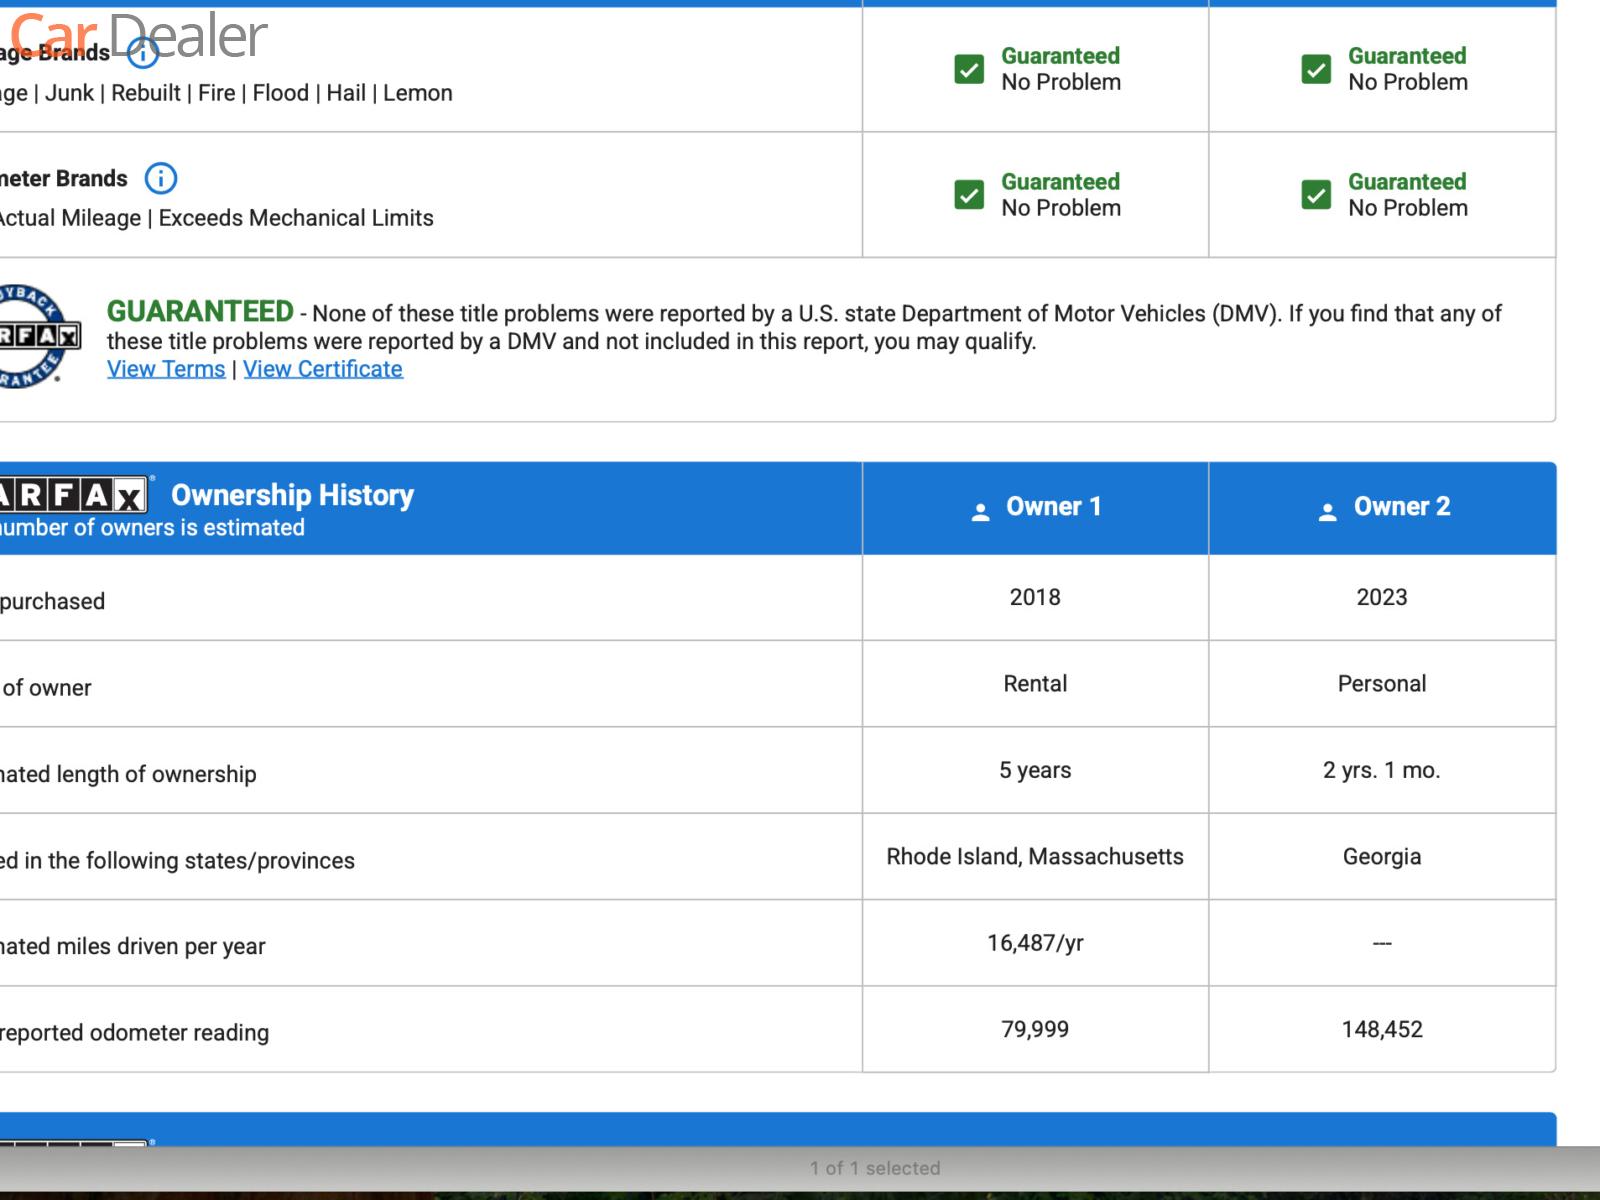Click the Odometer Brands info icon
Image resolution: width=1600 pixels, height=1200 pixels.
[160, 179]
